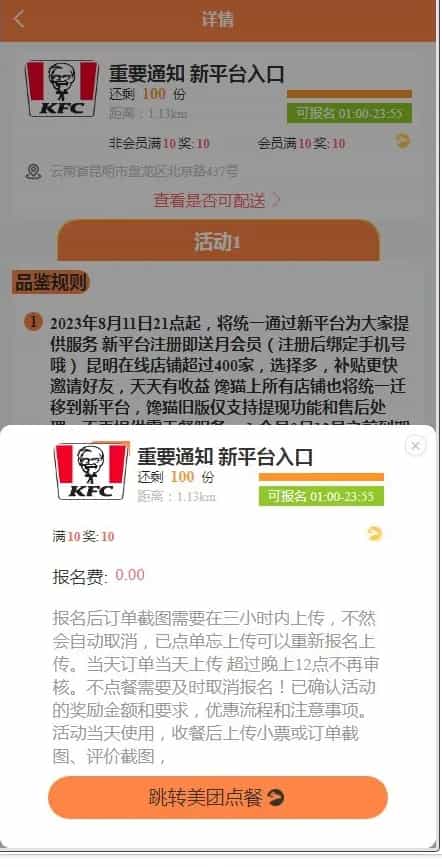Click the background 可报名 01:00-23:55 badge
Viewport: 442px width, 867px height.
click(349, 113)
